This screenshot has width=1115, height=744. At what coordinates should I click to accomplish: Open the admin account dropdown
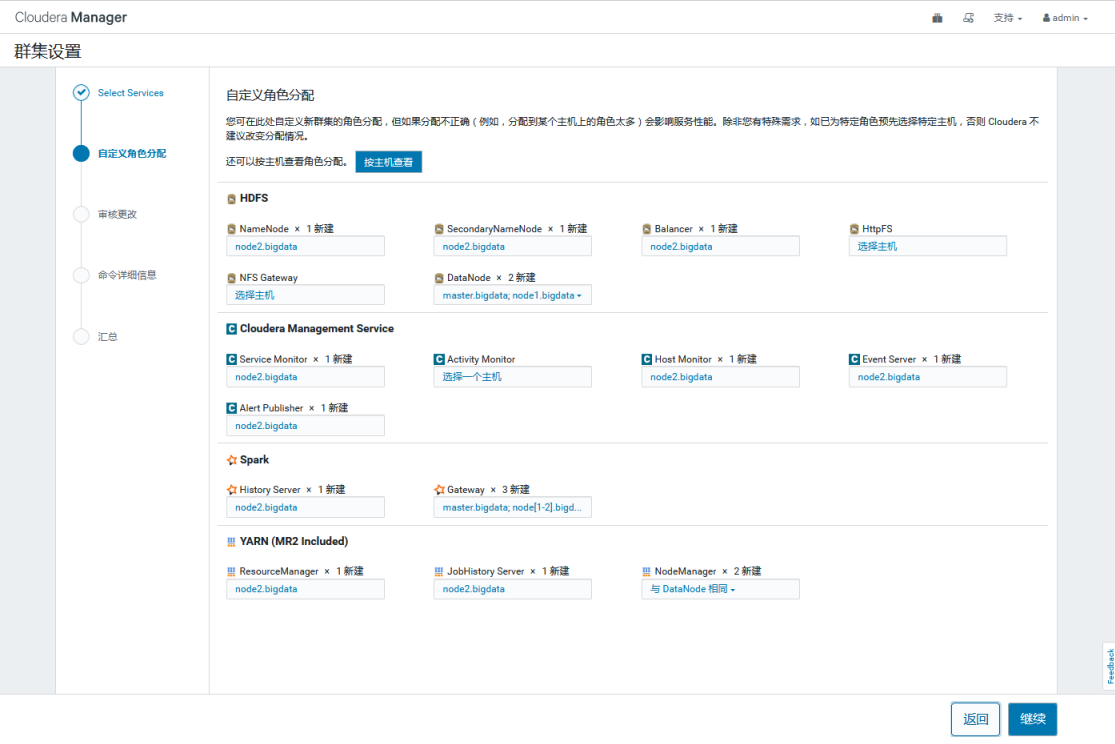[1064, 17]
